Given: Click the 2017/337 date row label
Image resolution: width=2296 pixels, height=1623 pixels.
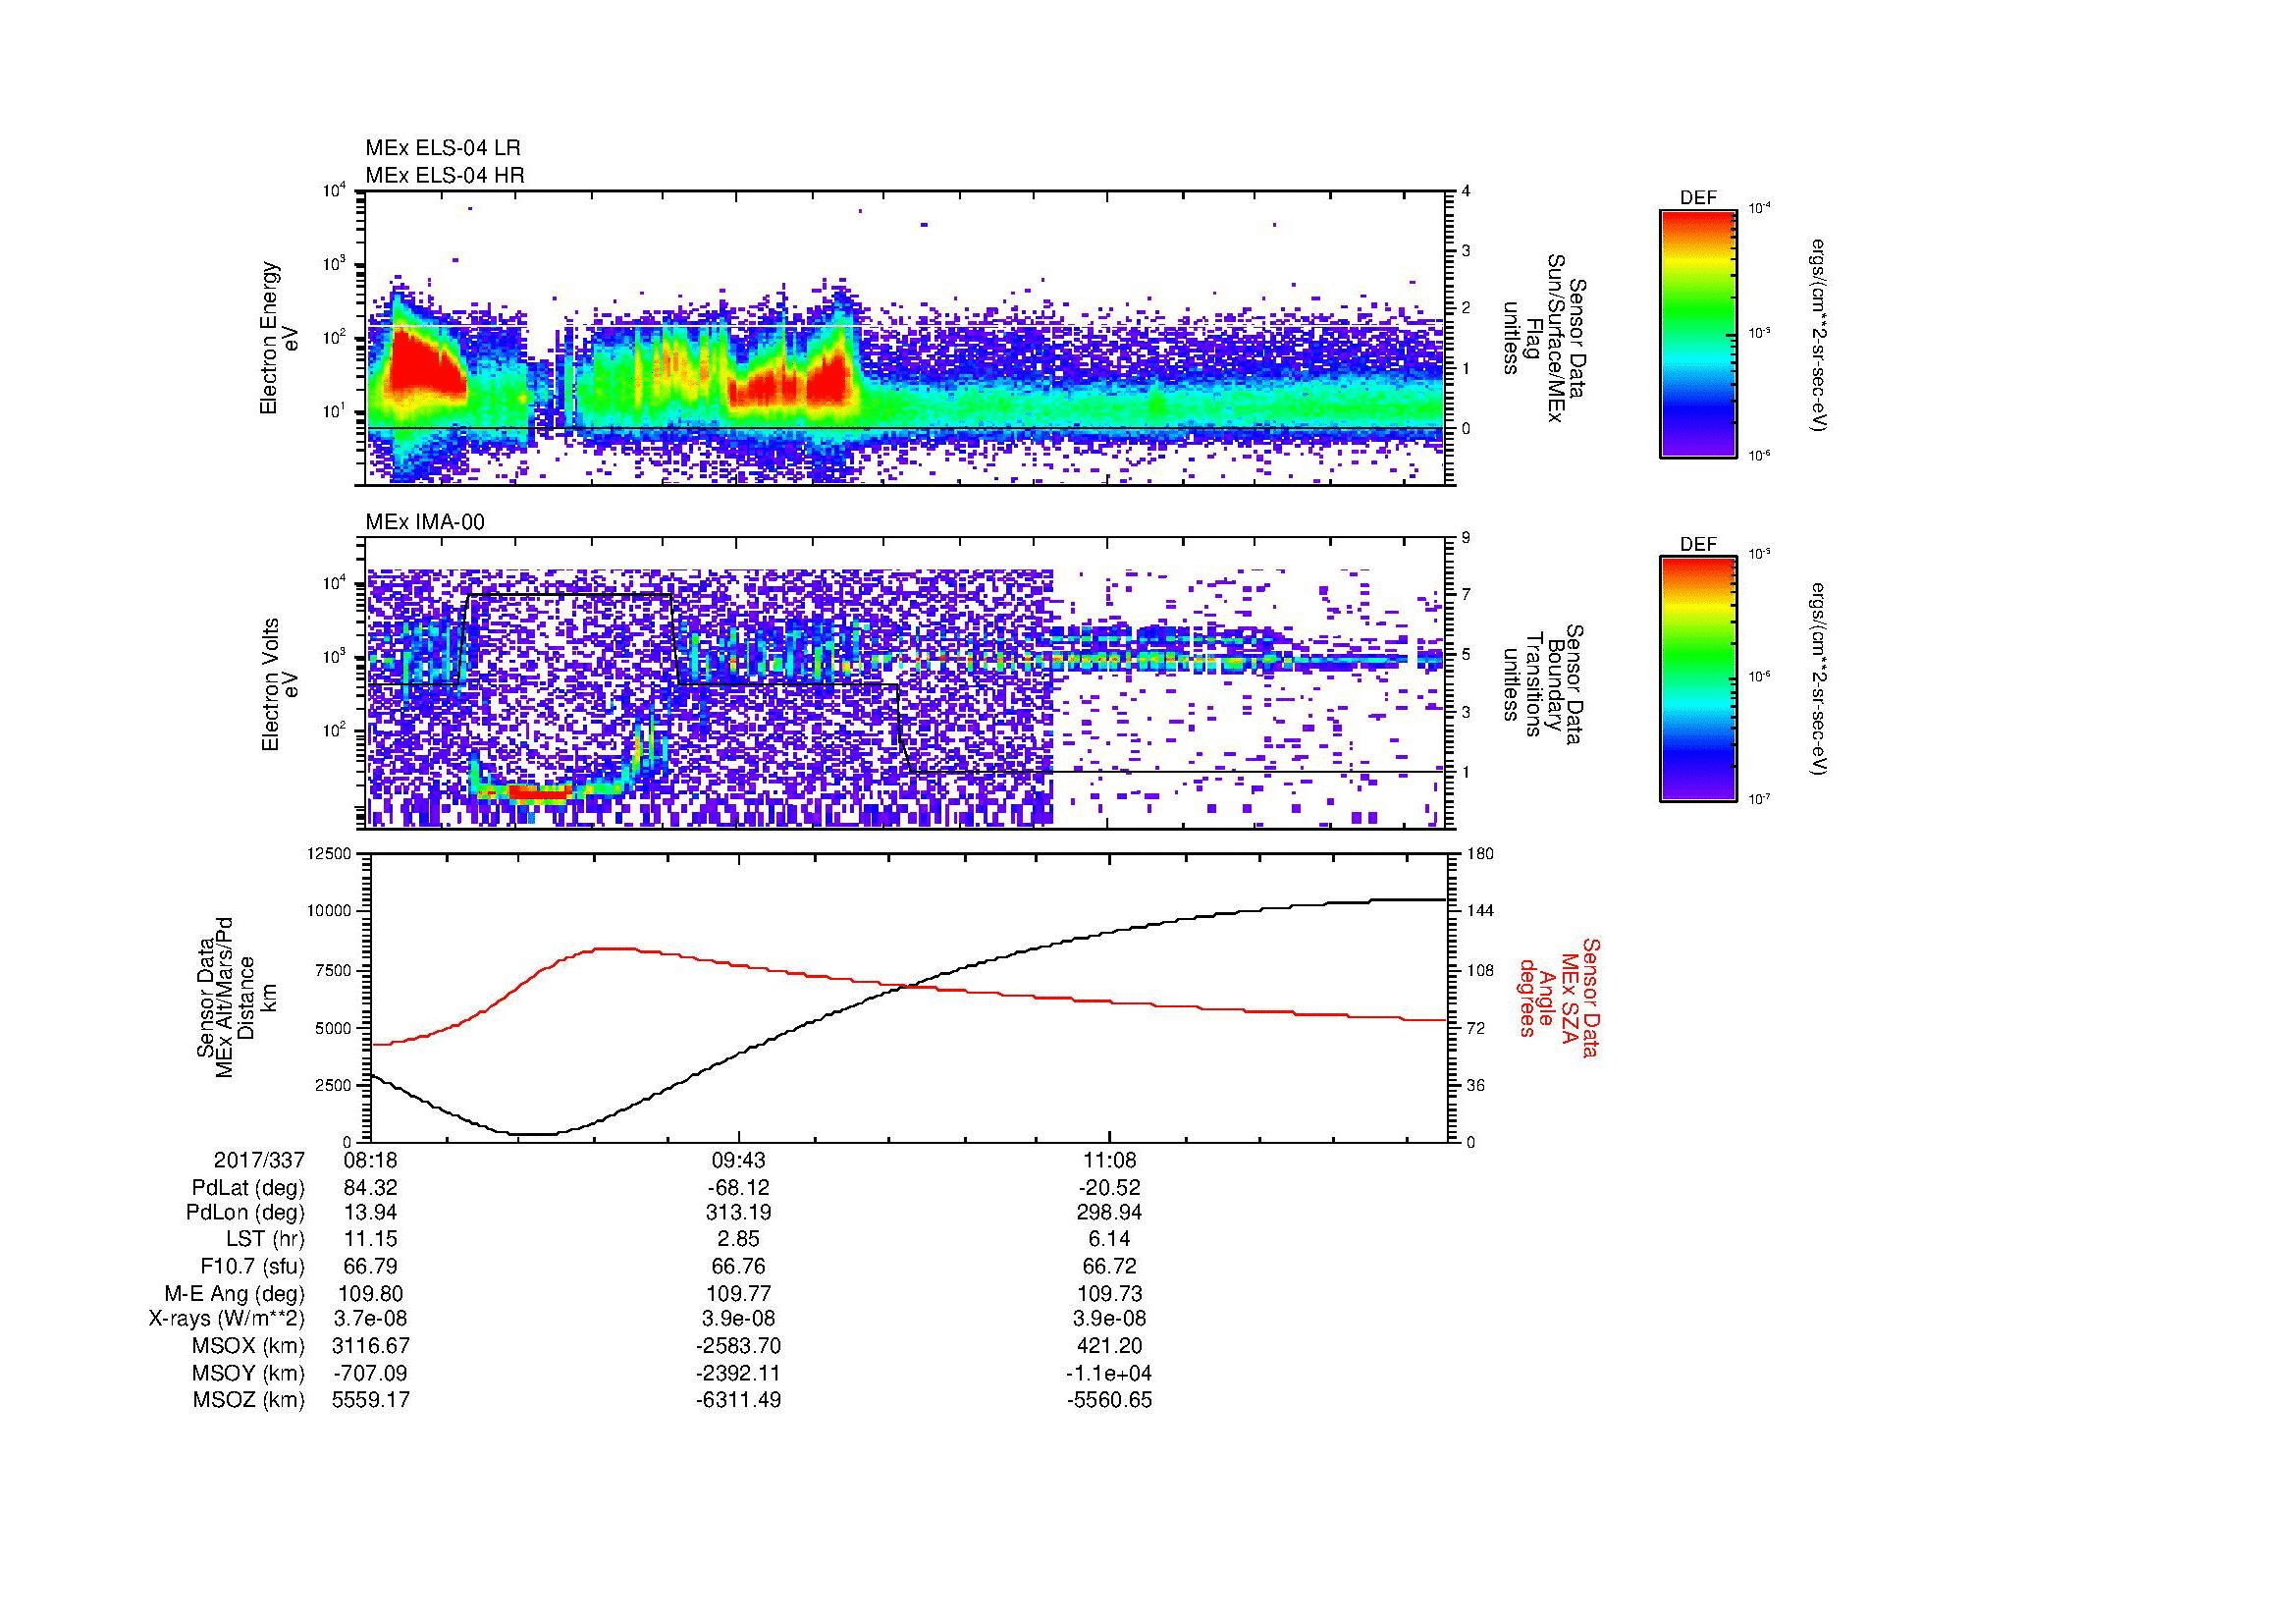Looking at the screenshot, I should [x=259, y=1161].
